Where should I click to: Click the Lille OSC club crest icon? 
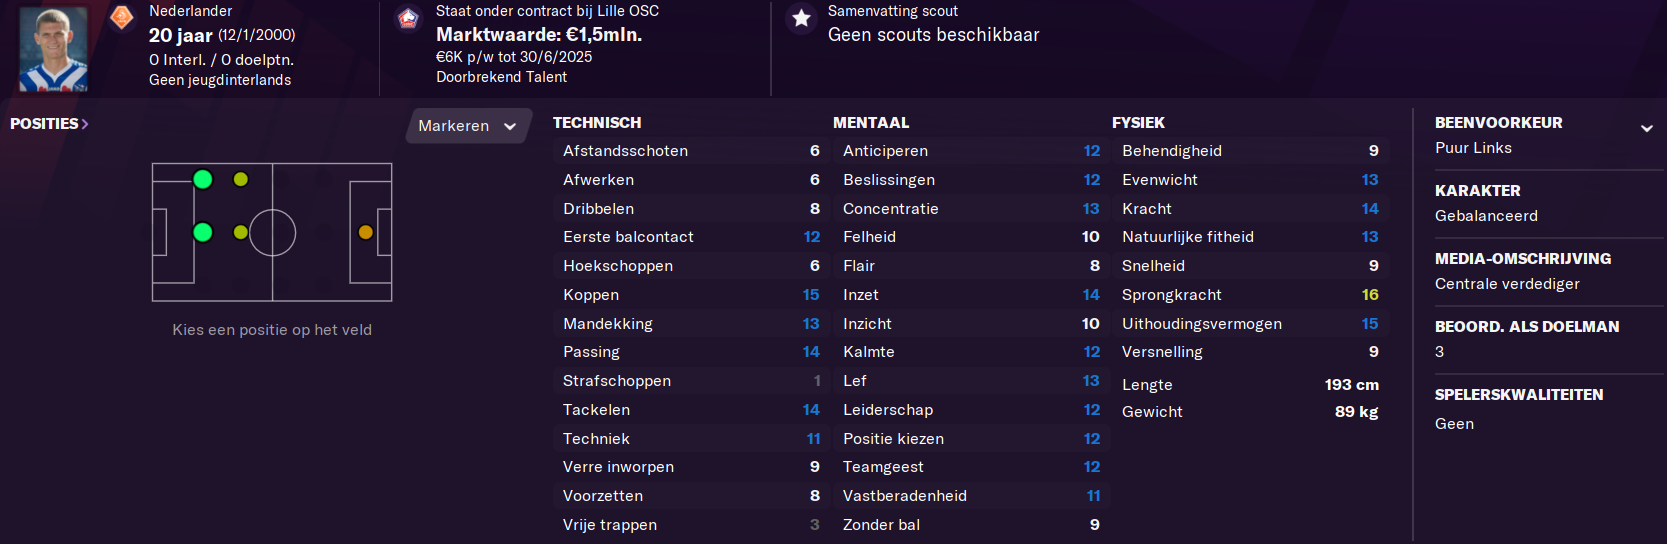pos(408,18)
